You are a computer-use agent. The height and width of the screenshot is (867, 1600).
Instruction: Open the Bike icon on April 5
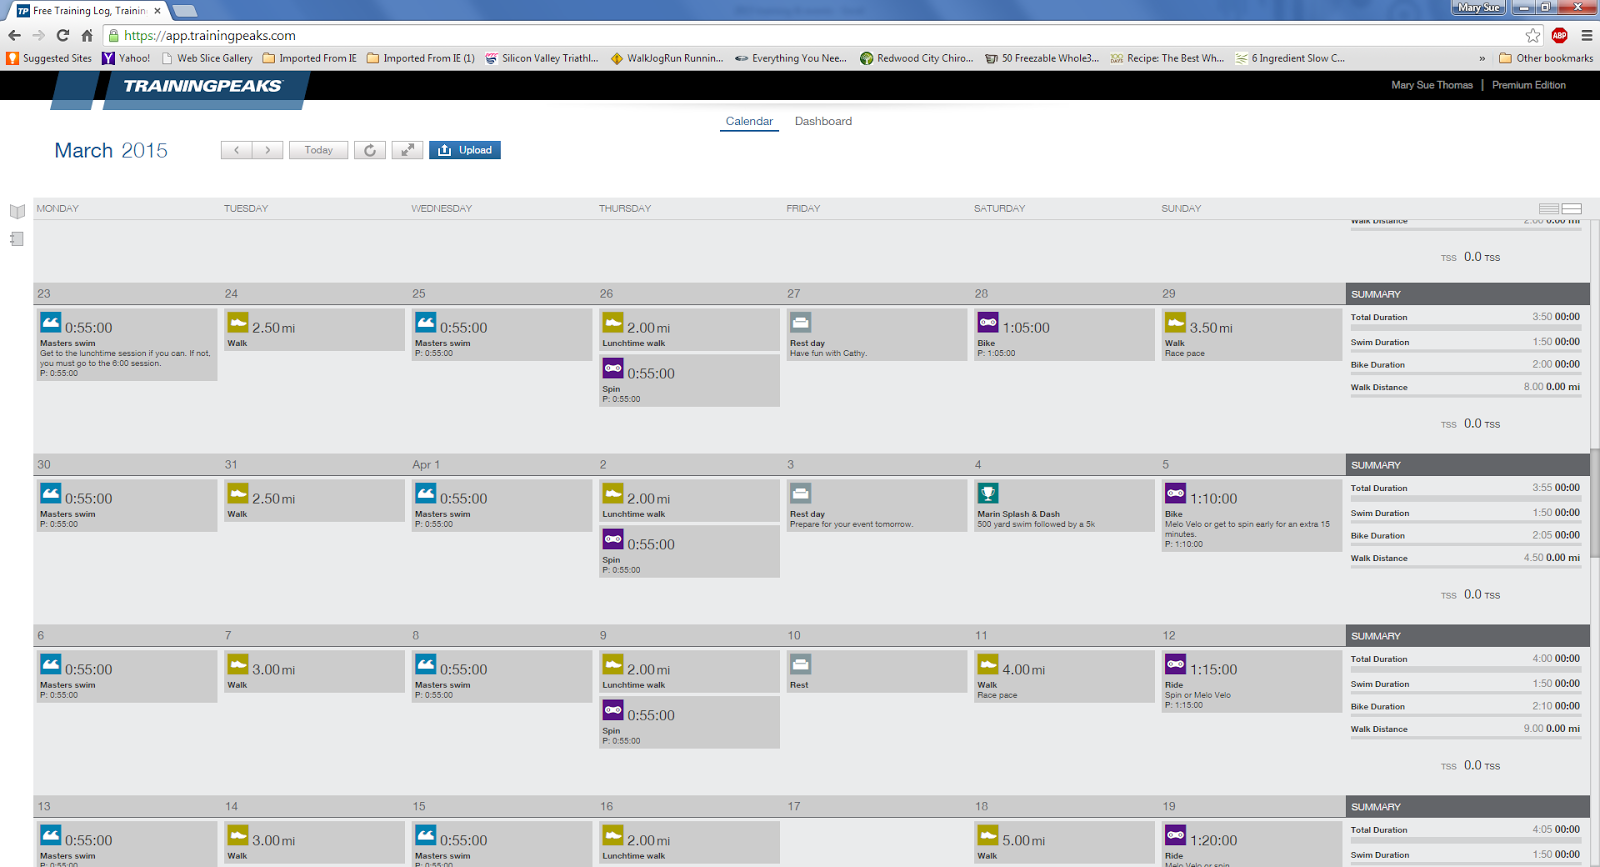click(1176, 494)
